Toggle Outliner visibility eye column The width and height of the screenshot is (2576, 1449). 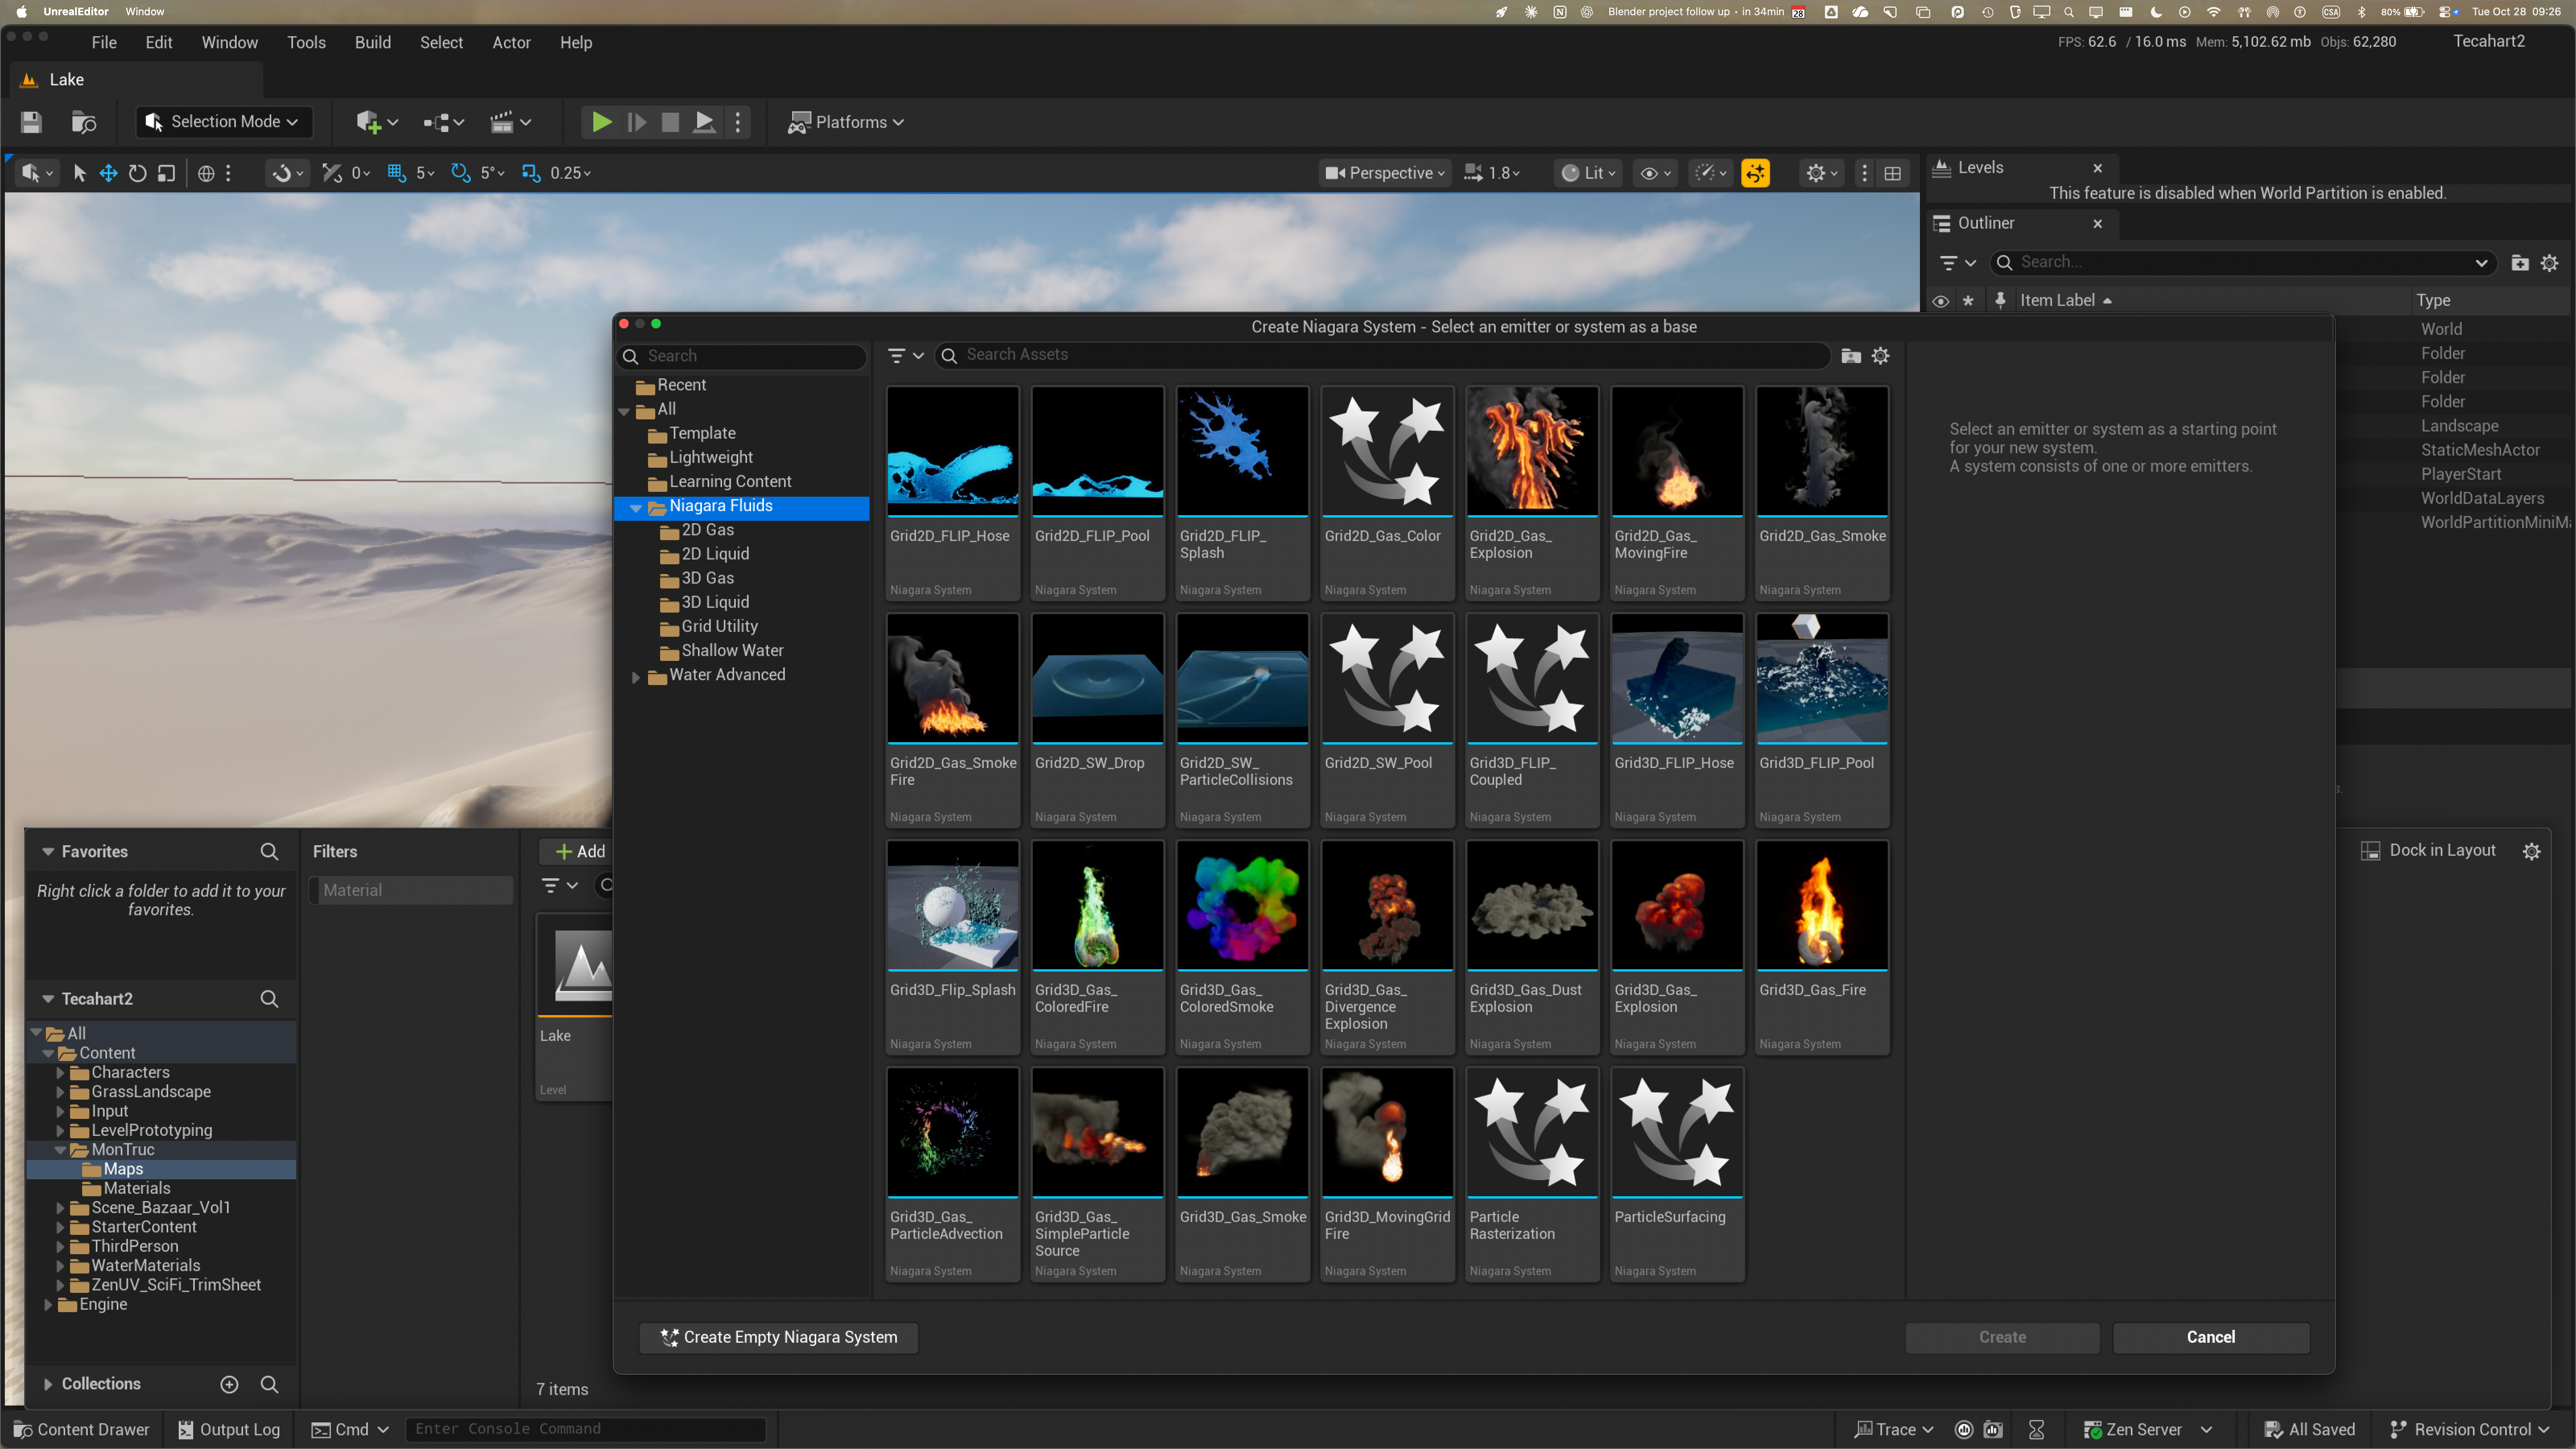point(1940,301)
